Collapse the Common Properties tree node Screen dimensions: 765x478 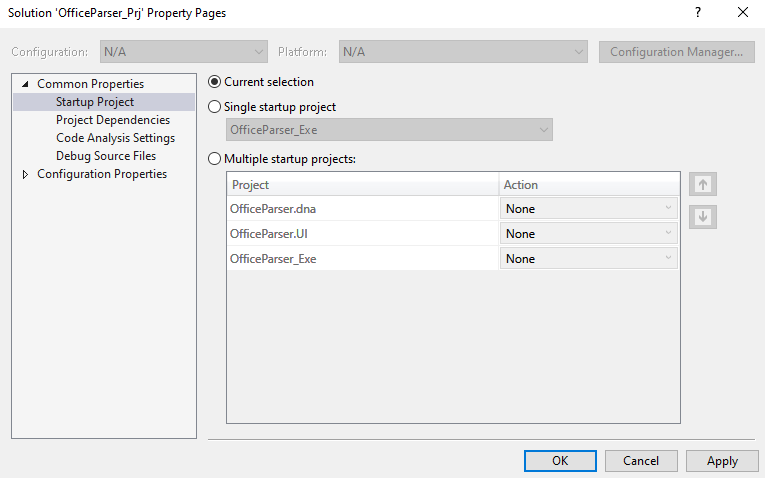tap(25, 84)
